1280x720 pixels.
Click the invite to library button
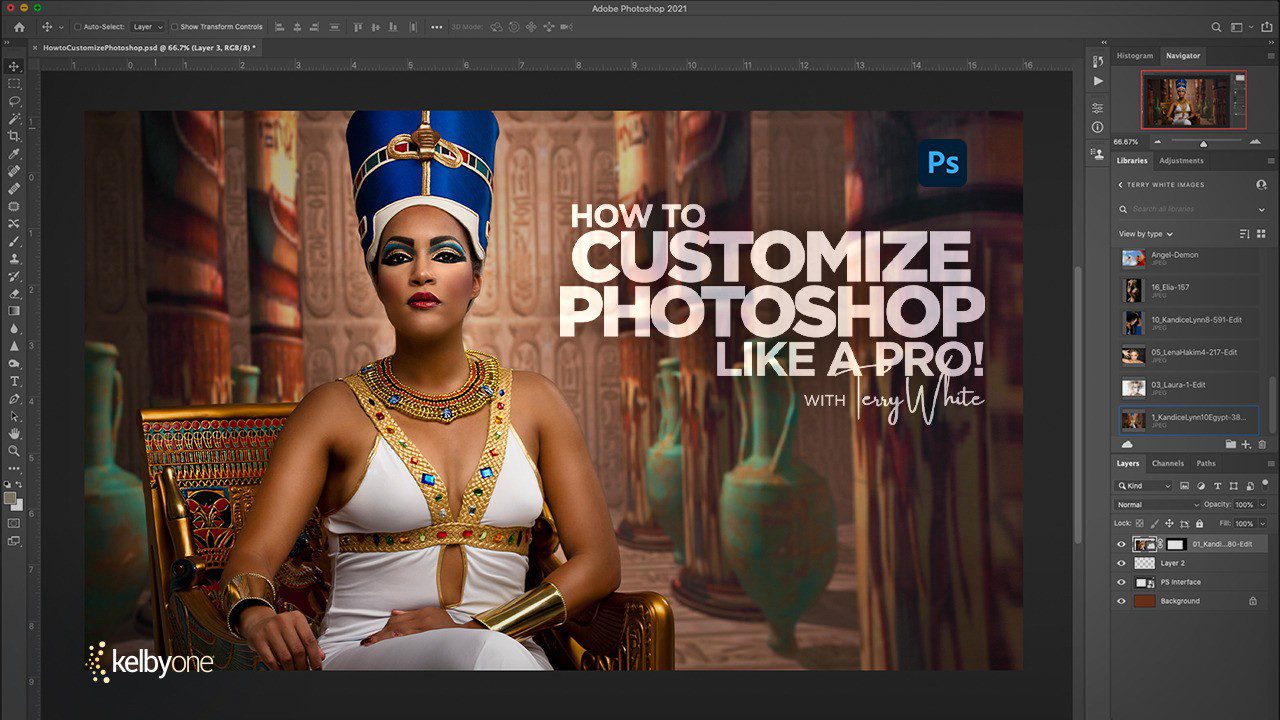(1261, 185)
